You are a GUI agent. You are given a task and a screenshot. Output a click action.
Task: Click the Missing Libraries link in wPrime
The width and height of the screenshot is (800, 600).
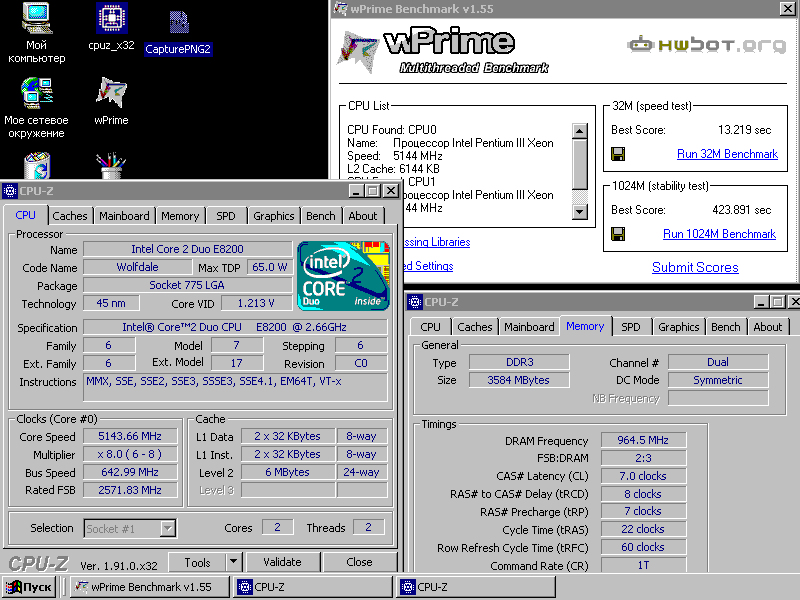436,242
